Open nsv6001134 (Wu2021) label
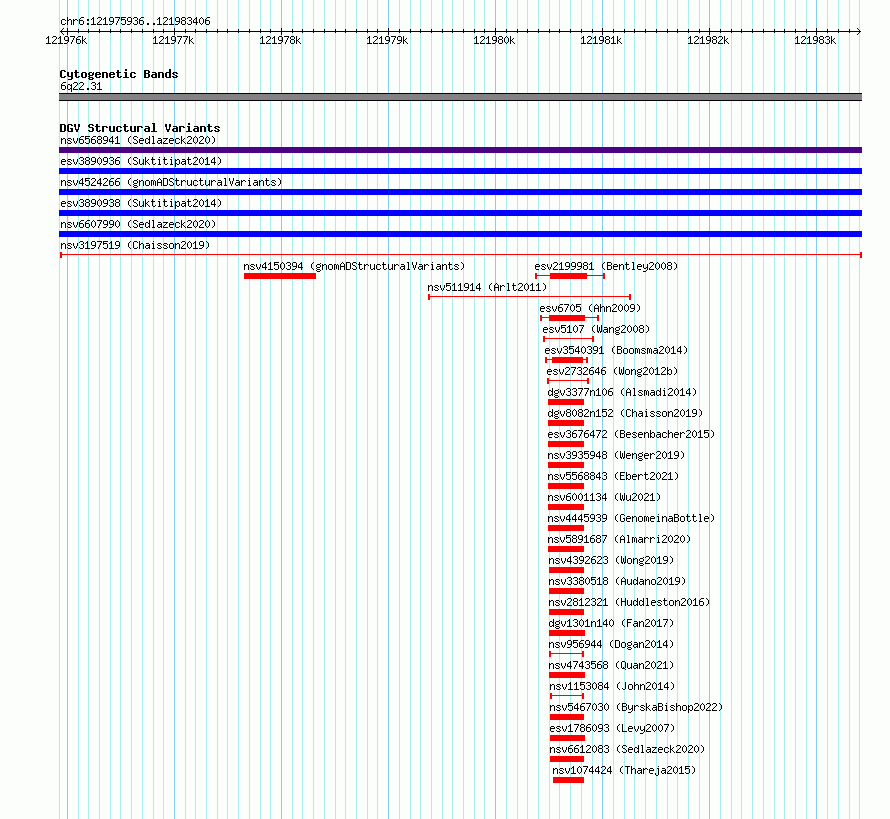This screenshot has height=819, width=890. tap(604, 497)
